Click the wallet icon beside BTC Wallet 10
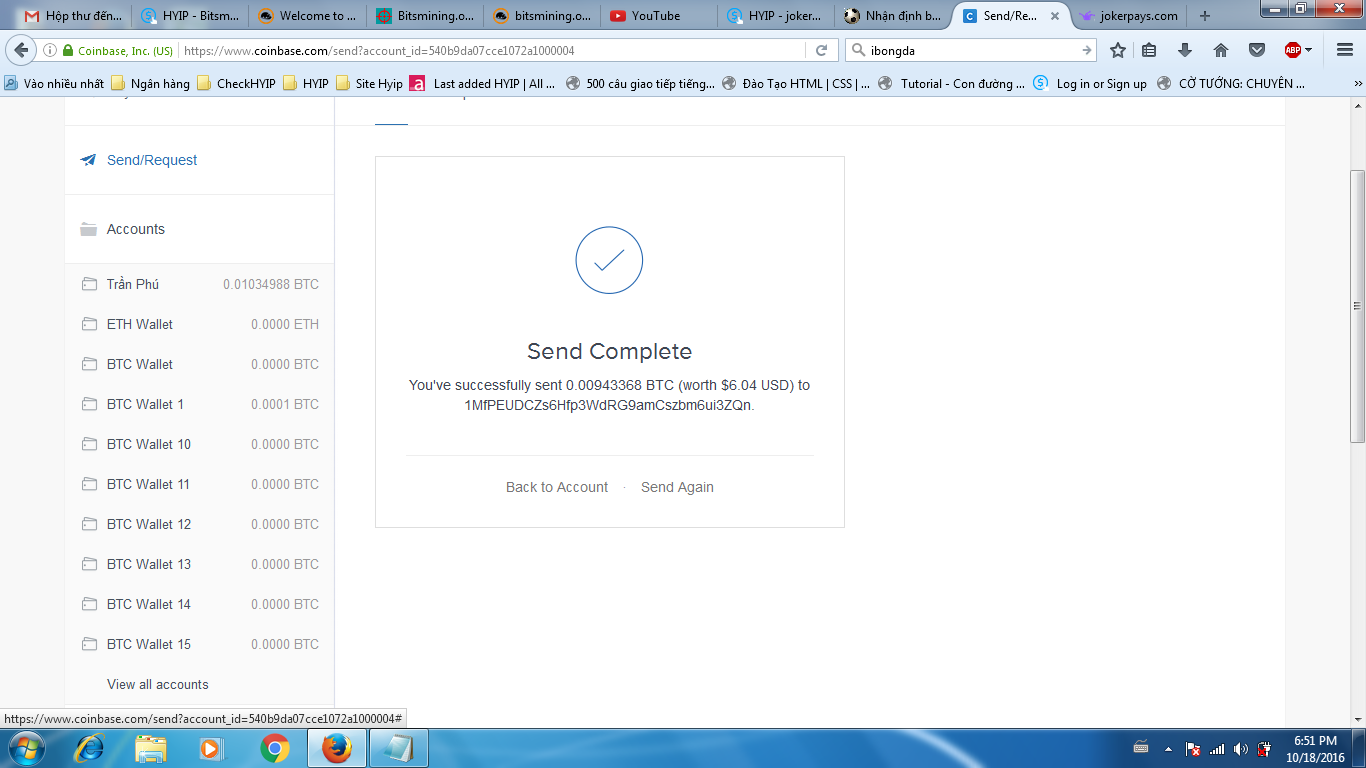Viewport: 1366px width, 768px height. (x=89, y=444)
